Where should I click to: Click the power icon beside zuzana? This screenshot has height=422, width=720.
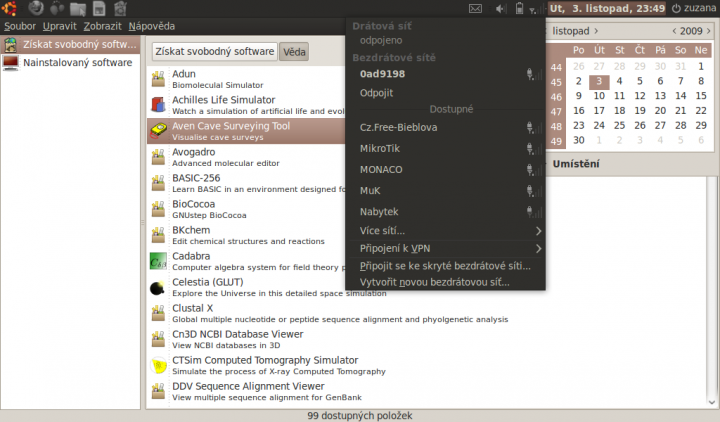676,8
